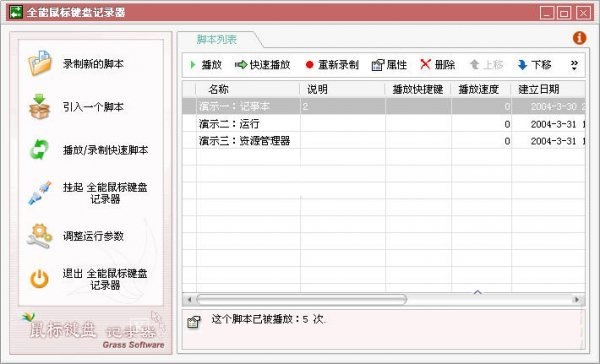Move script down with 下移

tap(535, 65)
